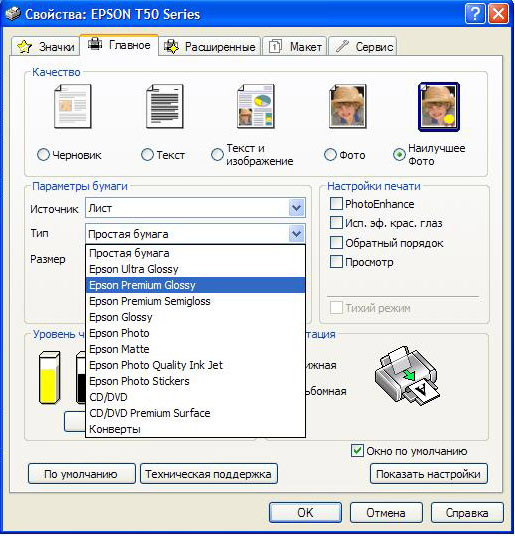Click the Draft quality document icon
This screenshot has width=515, height=536.
72,106
